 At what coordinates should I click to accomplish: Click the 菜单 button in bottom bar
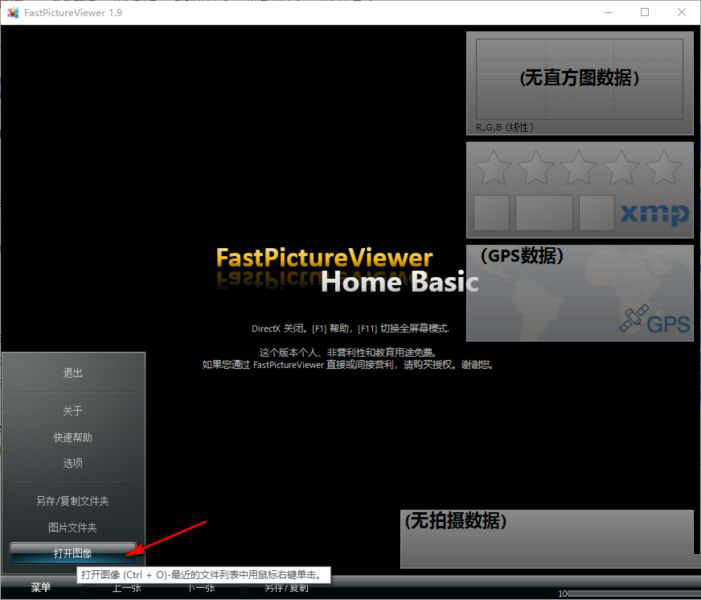(x=41, y=587)
